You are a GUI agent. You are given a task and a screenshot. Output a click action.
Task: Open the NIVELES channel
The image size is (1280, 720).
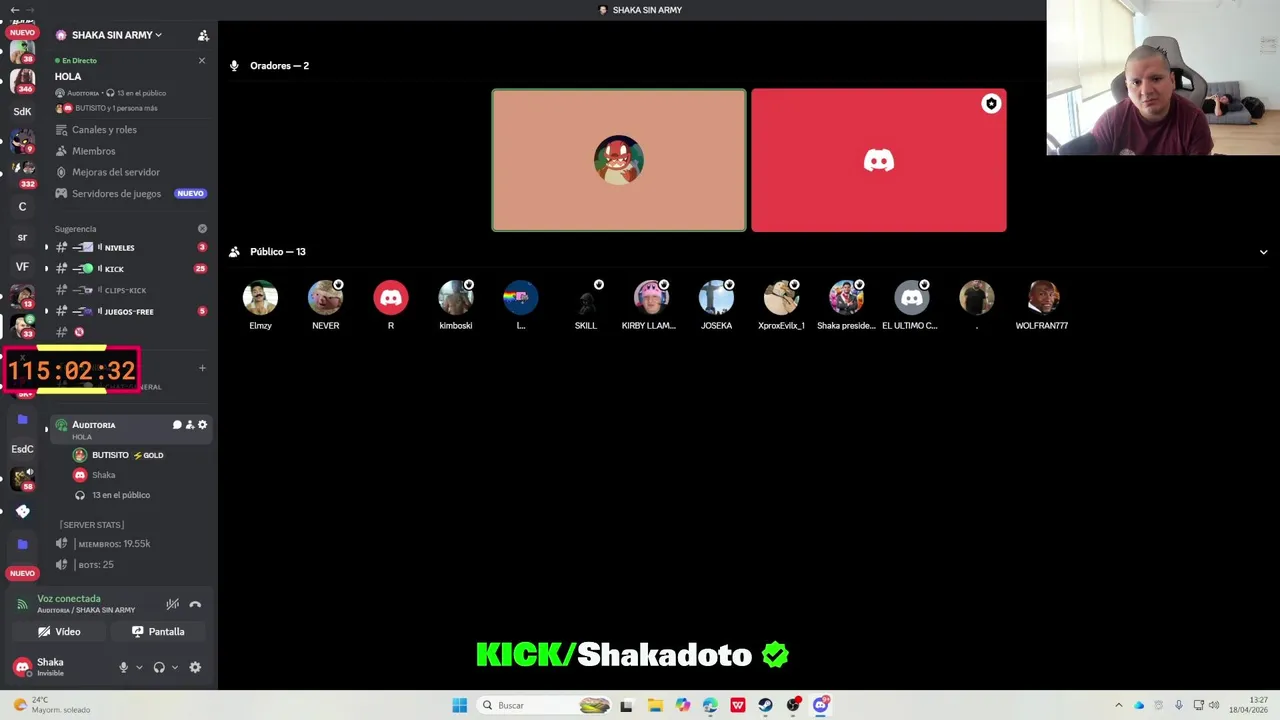[130, 248]
